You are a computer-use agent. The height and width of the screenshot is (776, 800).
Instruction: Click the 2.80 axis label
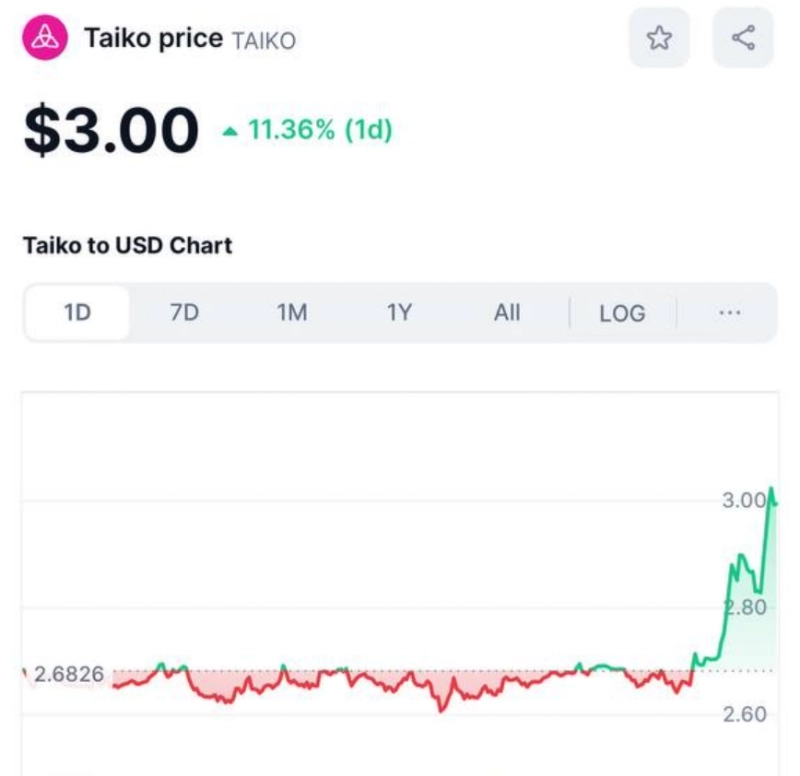tap(745, 608)
